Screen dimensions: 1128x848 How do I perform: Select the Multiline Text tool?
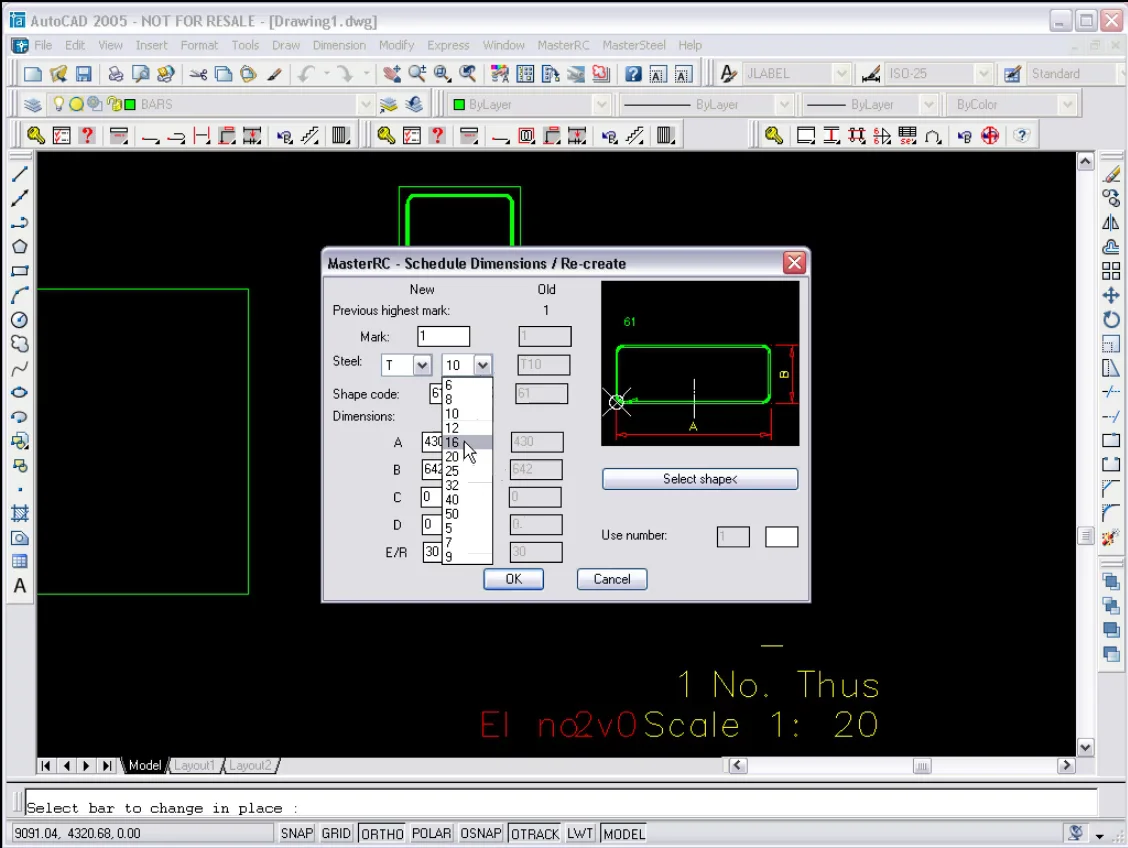(x=19, y=587)
